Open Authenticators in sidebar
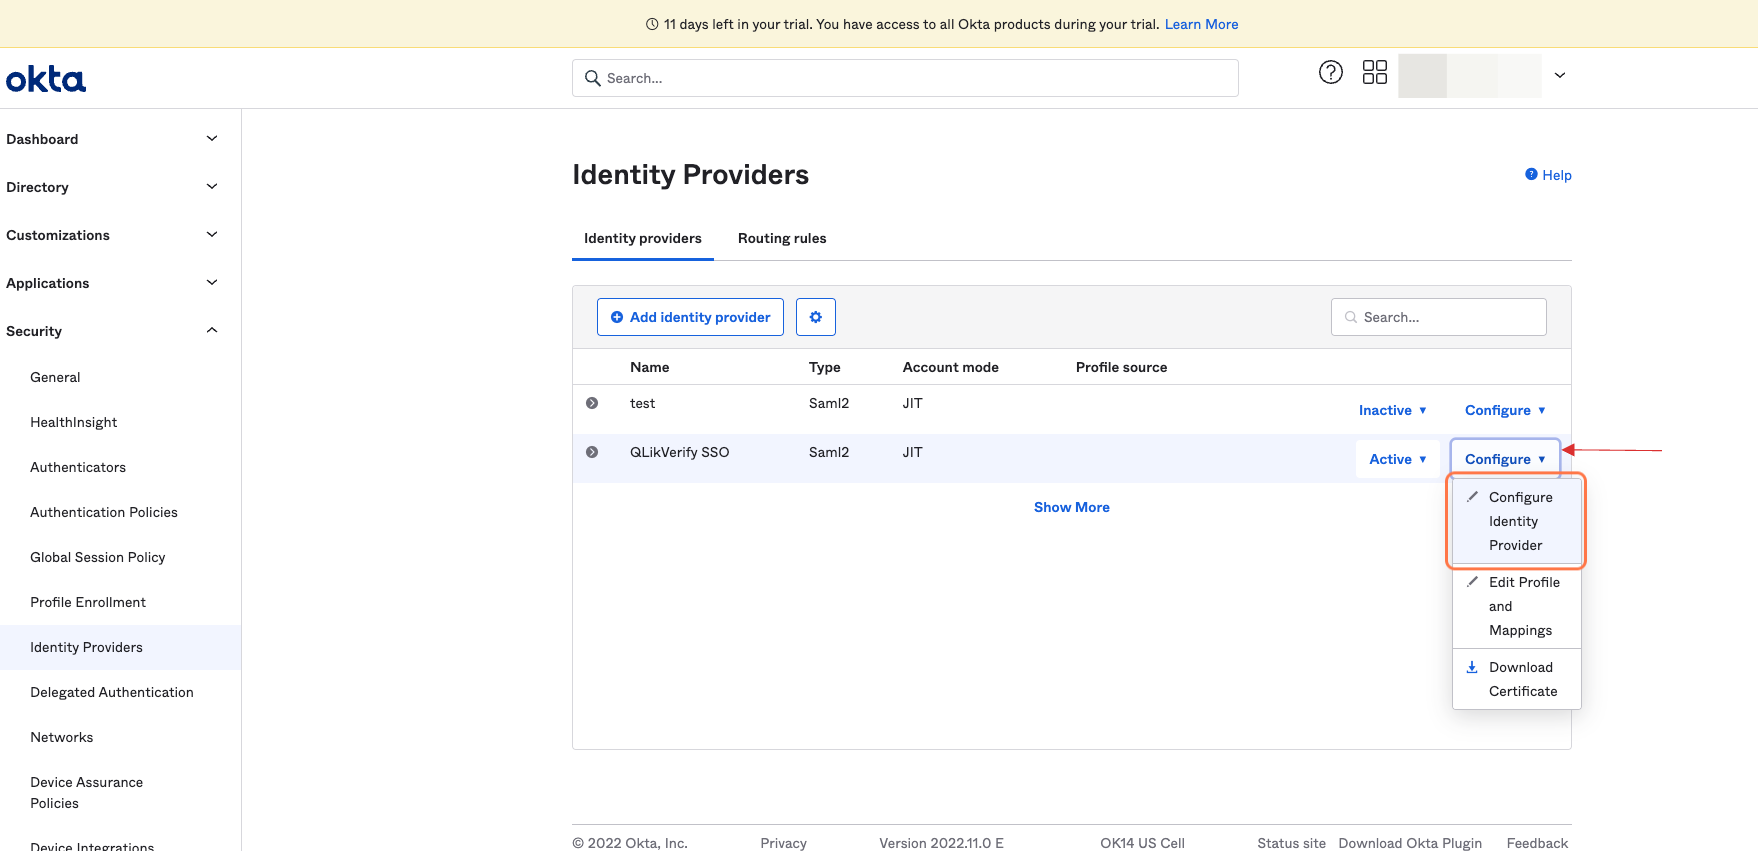 (x=78, y=467)
